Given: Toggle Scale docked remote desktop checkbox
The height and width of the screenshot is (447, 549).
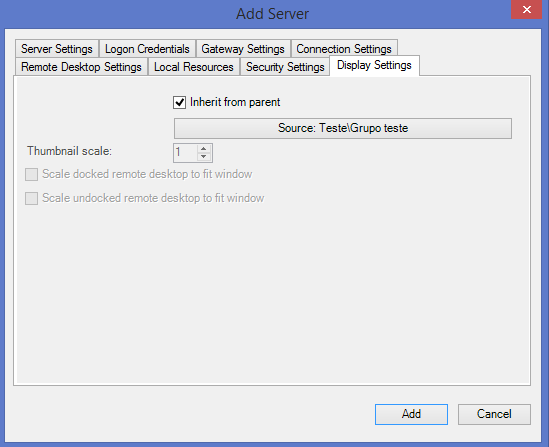Looking at the screenshot, I should (x=32, y=174).
